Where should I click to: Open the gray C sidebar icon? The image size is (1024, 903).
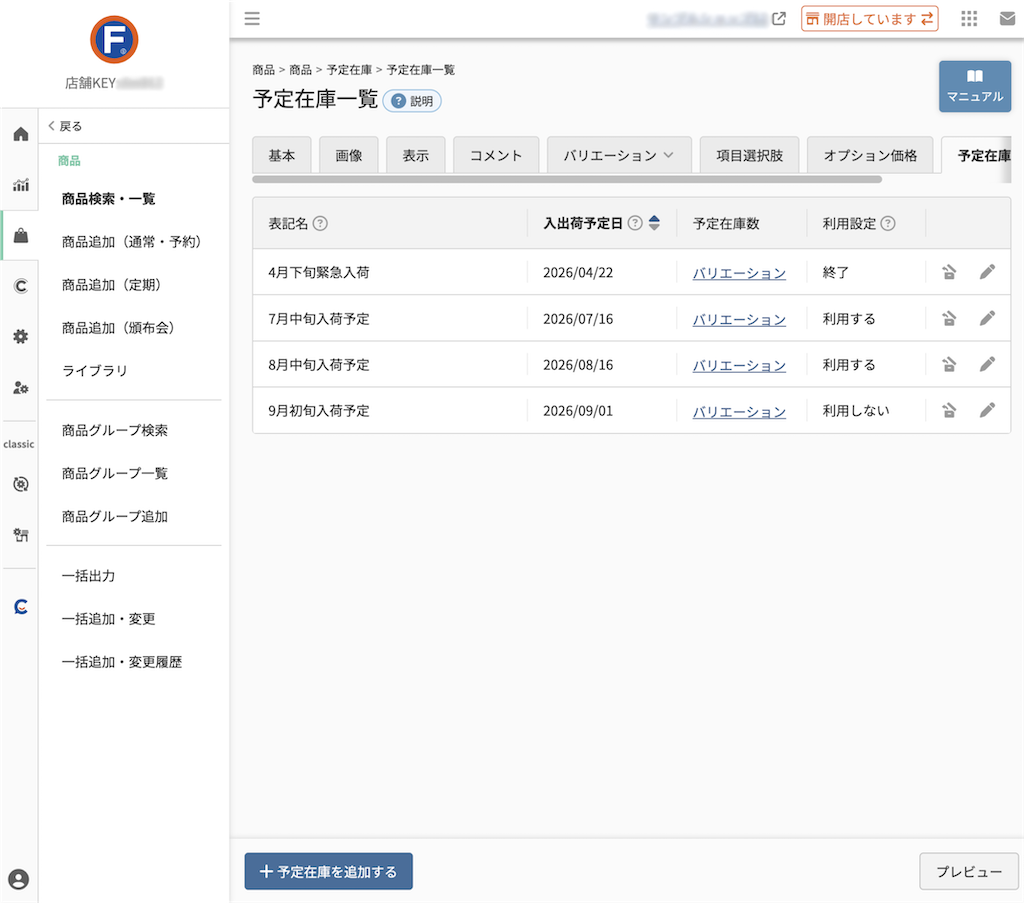[x=21, y=286]
